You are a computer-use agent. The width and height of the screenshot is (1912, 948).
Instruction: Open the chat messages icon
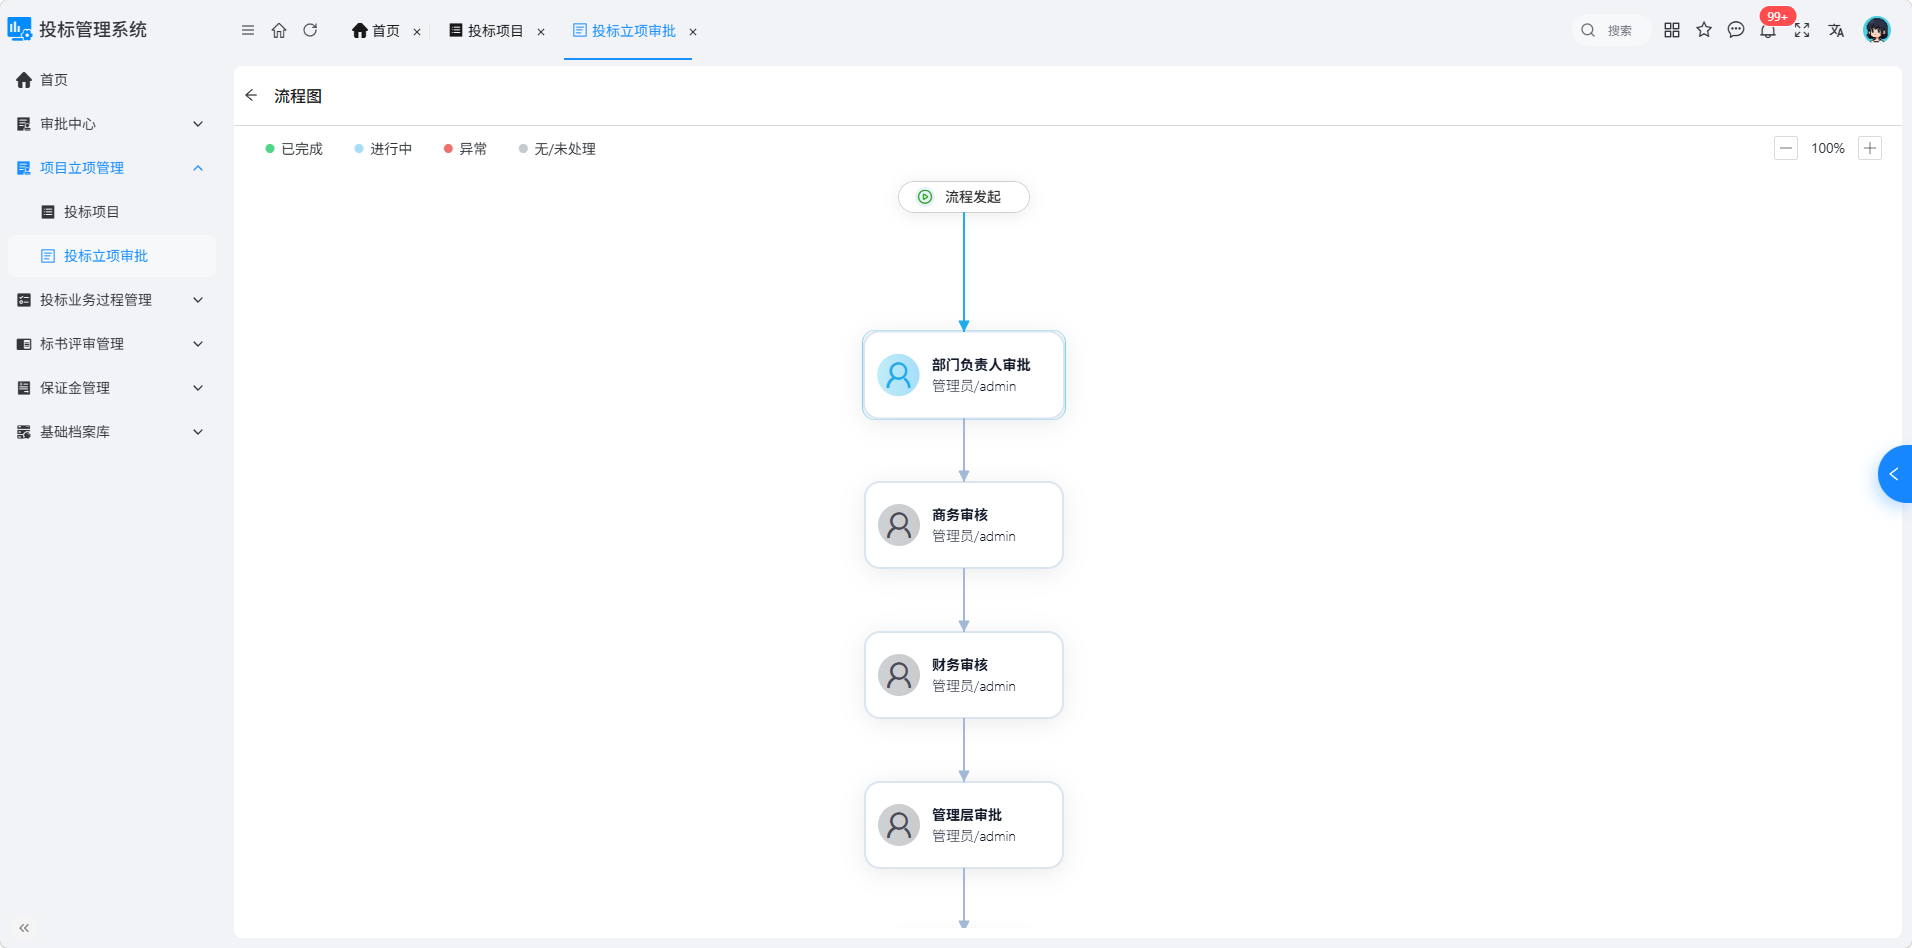pos(1736,30)
